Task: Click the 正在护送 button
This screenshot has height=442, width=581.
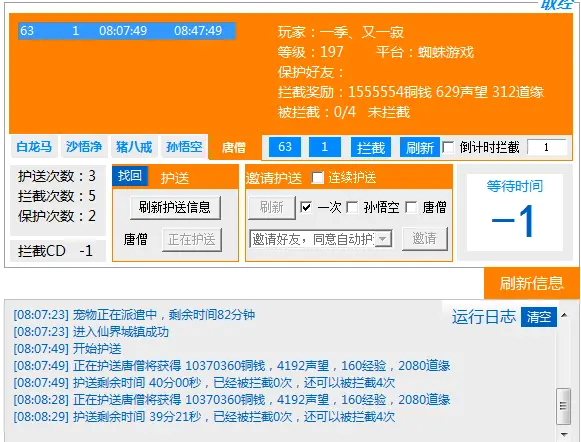Action: point(192,239)
